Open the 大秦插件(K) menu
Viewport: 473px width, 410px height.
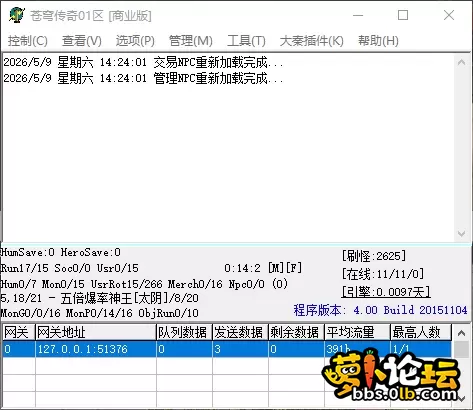coord(312,41)
